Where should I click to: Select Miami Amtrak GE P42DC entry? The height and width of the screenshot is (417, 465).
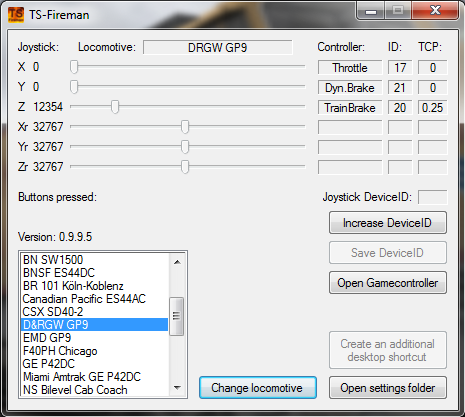point(95,377)
